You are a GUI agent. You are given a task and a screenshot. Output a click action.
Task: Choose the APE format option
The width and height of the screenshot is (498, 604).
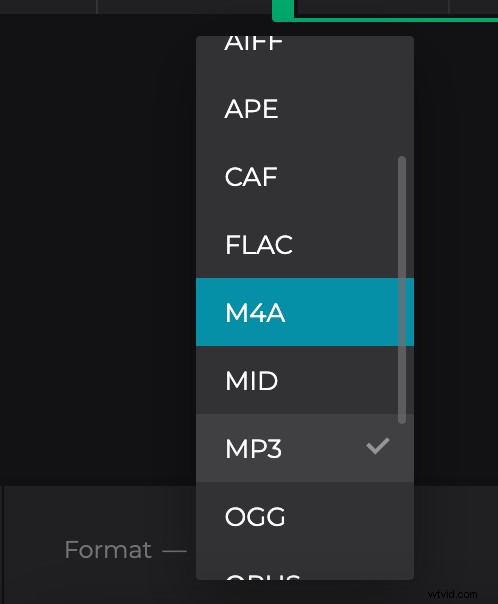[x=305, y=109]
